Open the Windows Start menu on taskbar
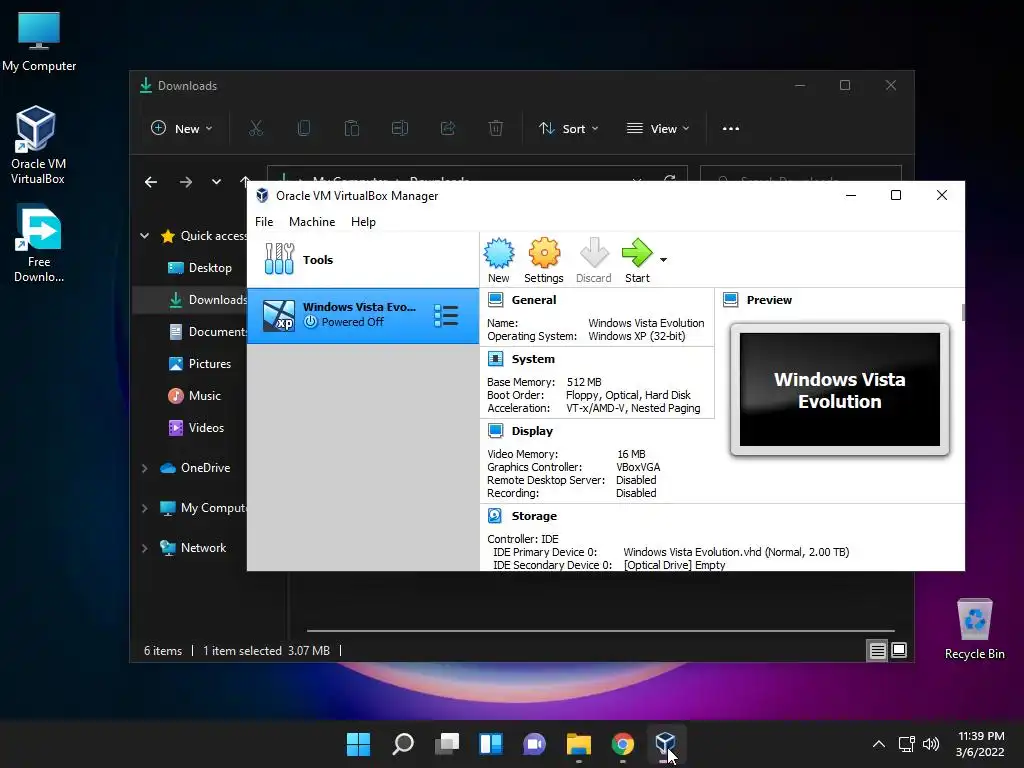Image resolution: width=1024 pixels, height=768 pixels. [x=358, y=744]
